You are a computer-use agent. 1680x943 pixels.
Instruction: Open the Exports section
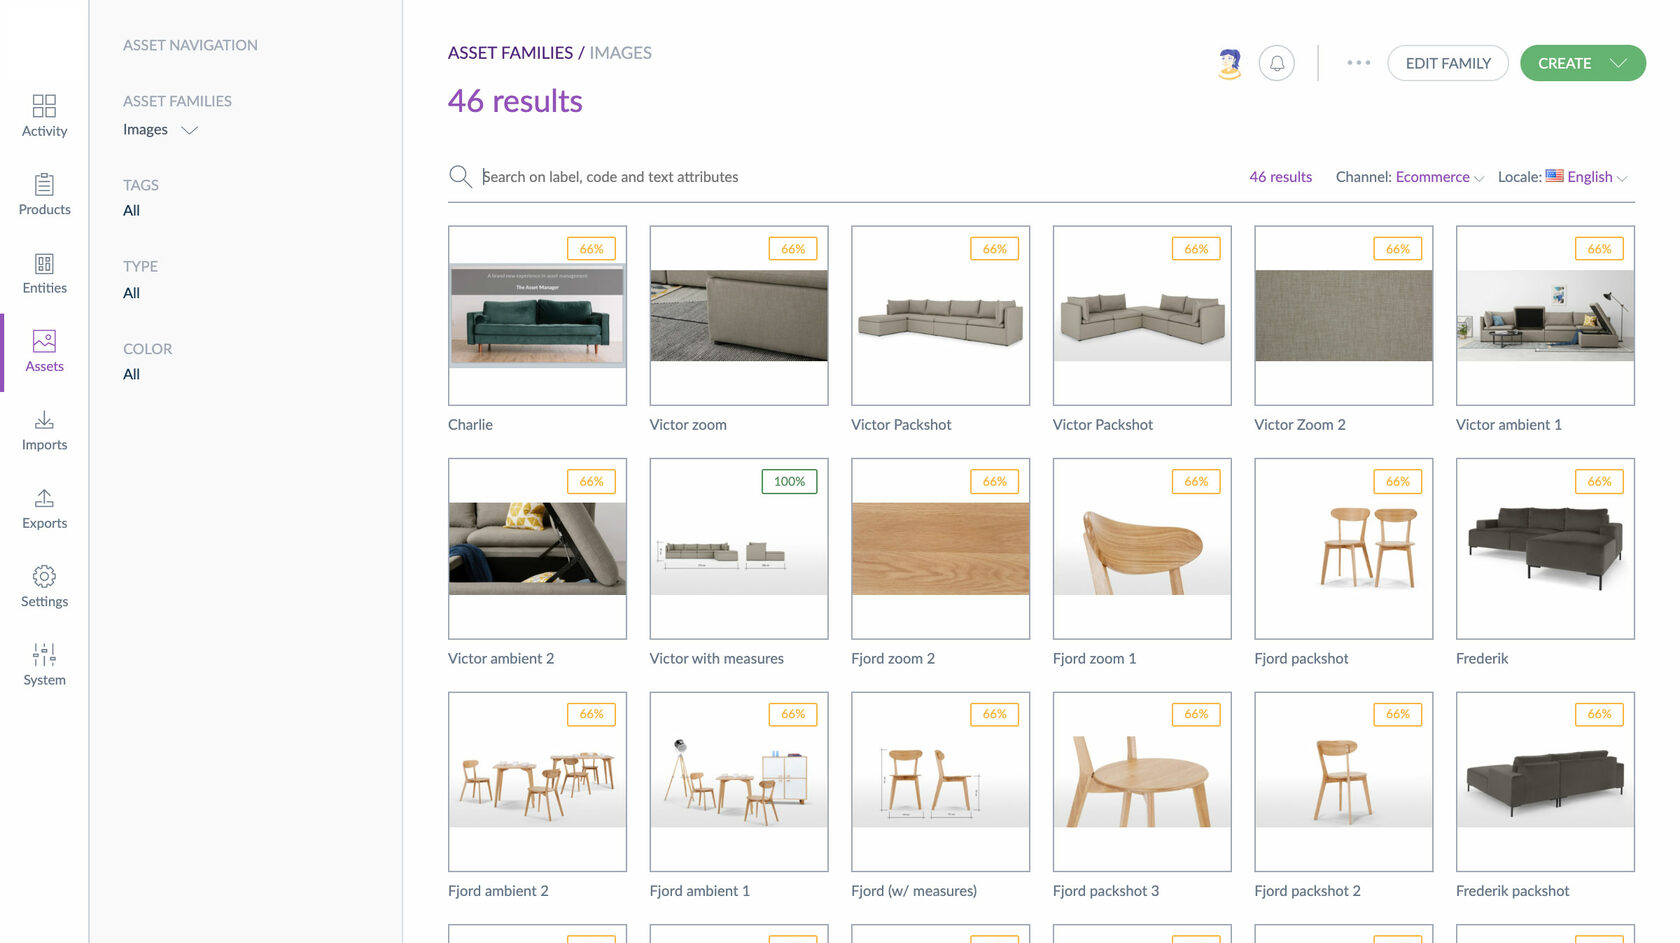44,509
